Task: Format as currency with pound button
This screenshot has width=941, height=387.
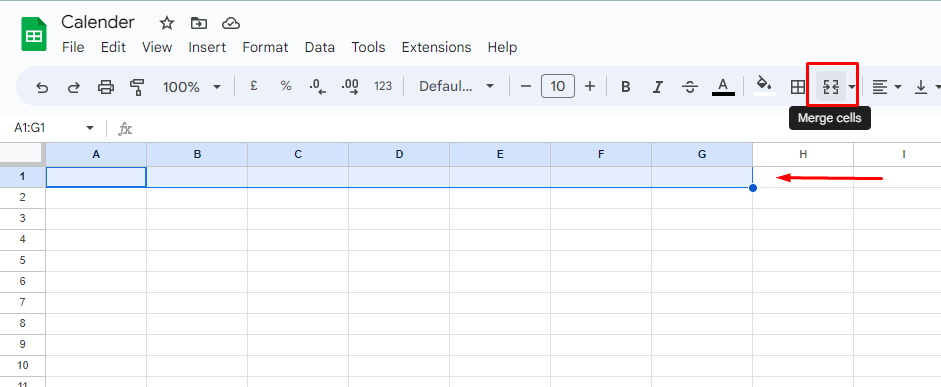Action: pos(254,86)
